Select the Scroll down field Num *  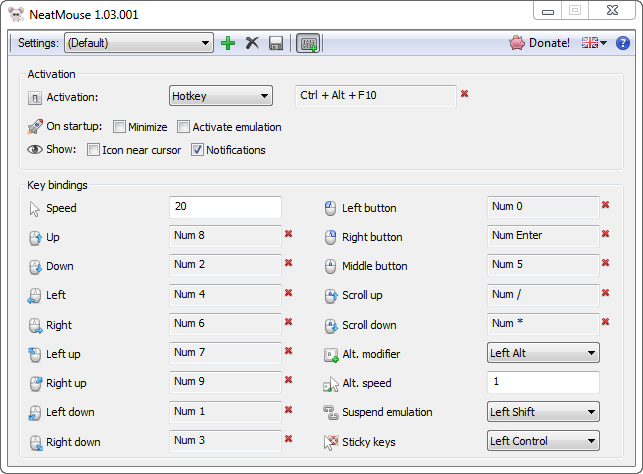pyautogui.click(x=543, y=324)
